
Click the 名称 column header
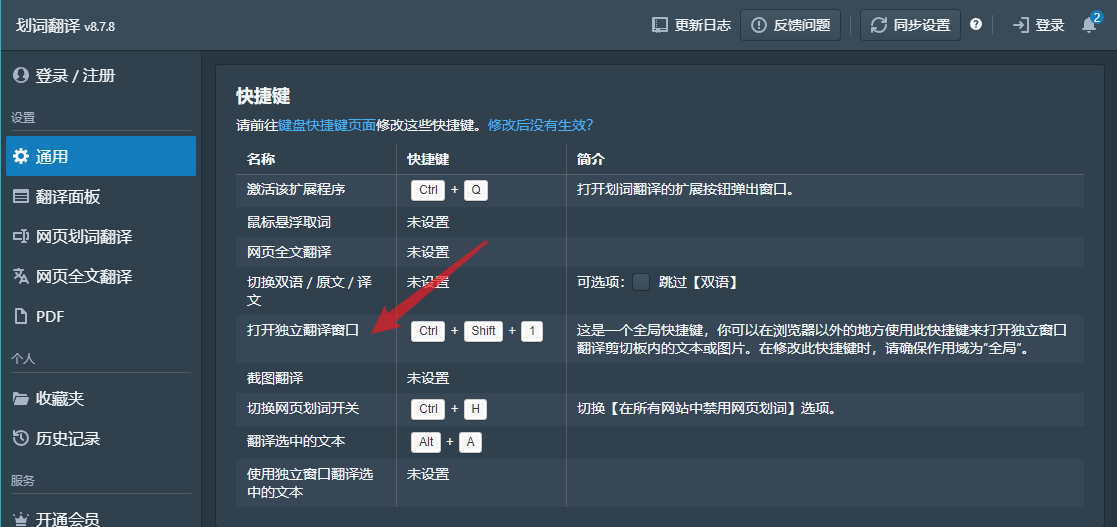pyautogui.click(x=261, y=159)
